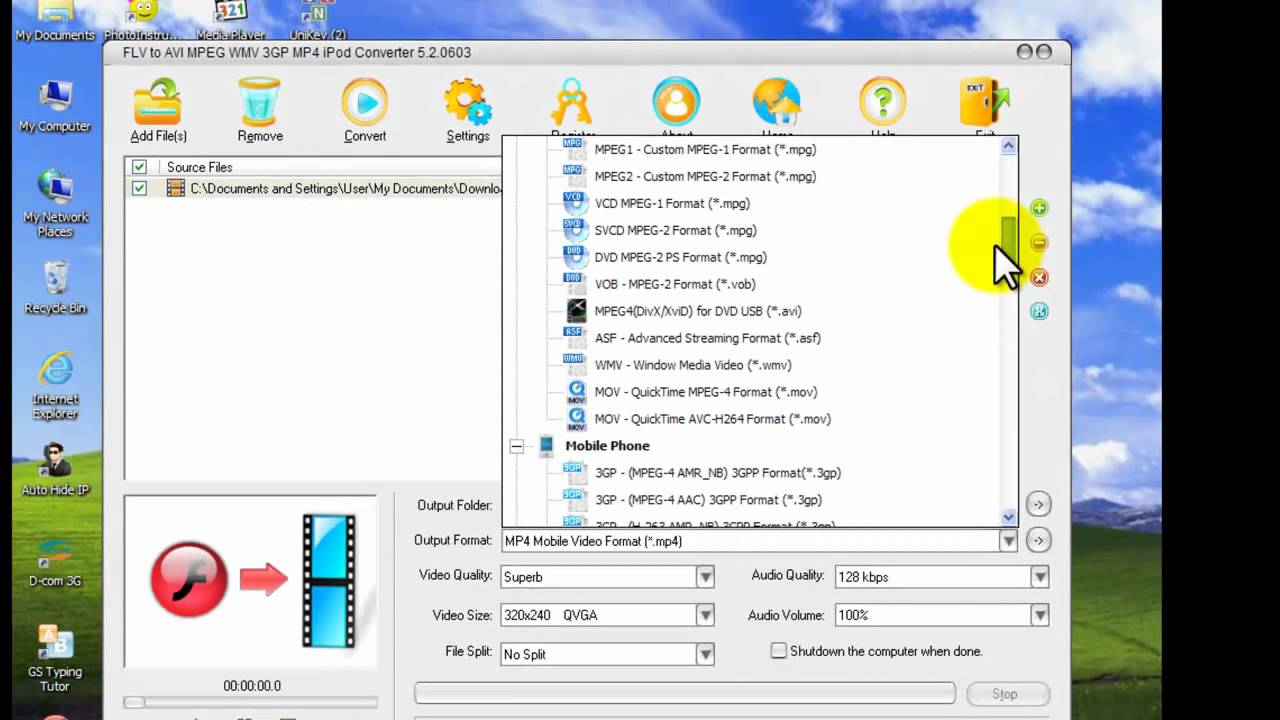Select MPEG2 - Custom MPEG-2 Format
Screen dimensions: 1280x720
705,176
